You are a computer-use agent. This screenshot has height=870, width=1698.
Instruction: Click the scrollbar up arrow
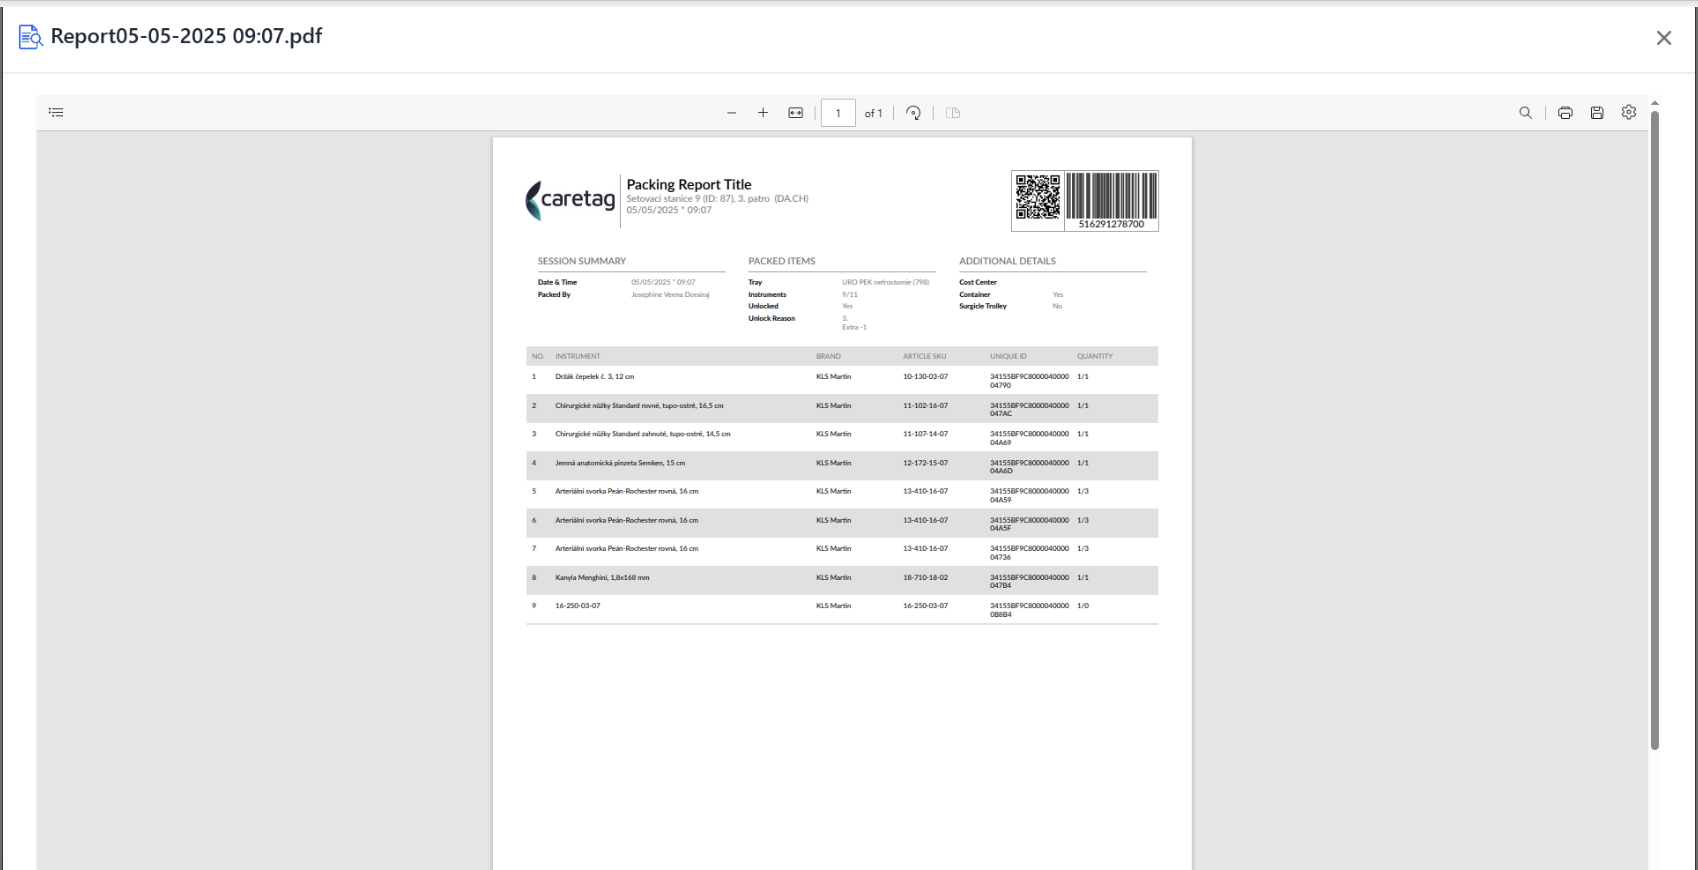[x=1655, y=103]
